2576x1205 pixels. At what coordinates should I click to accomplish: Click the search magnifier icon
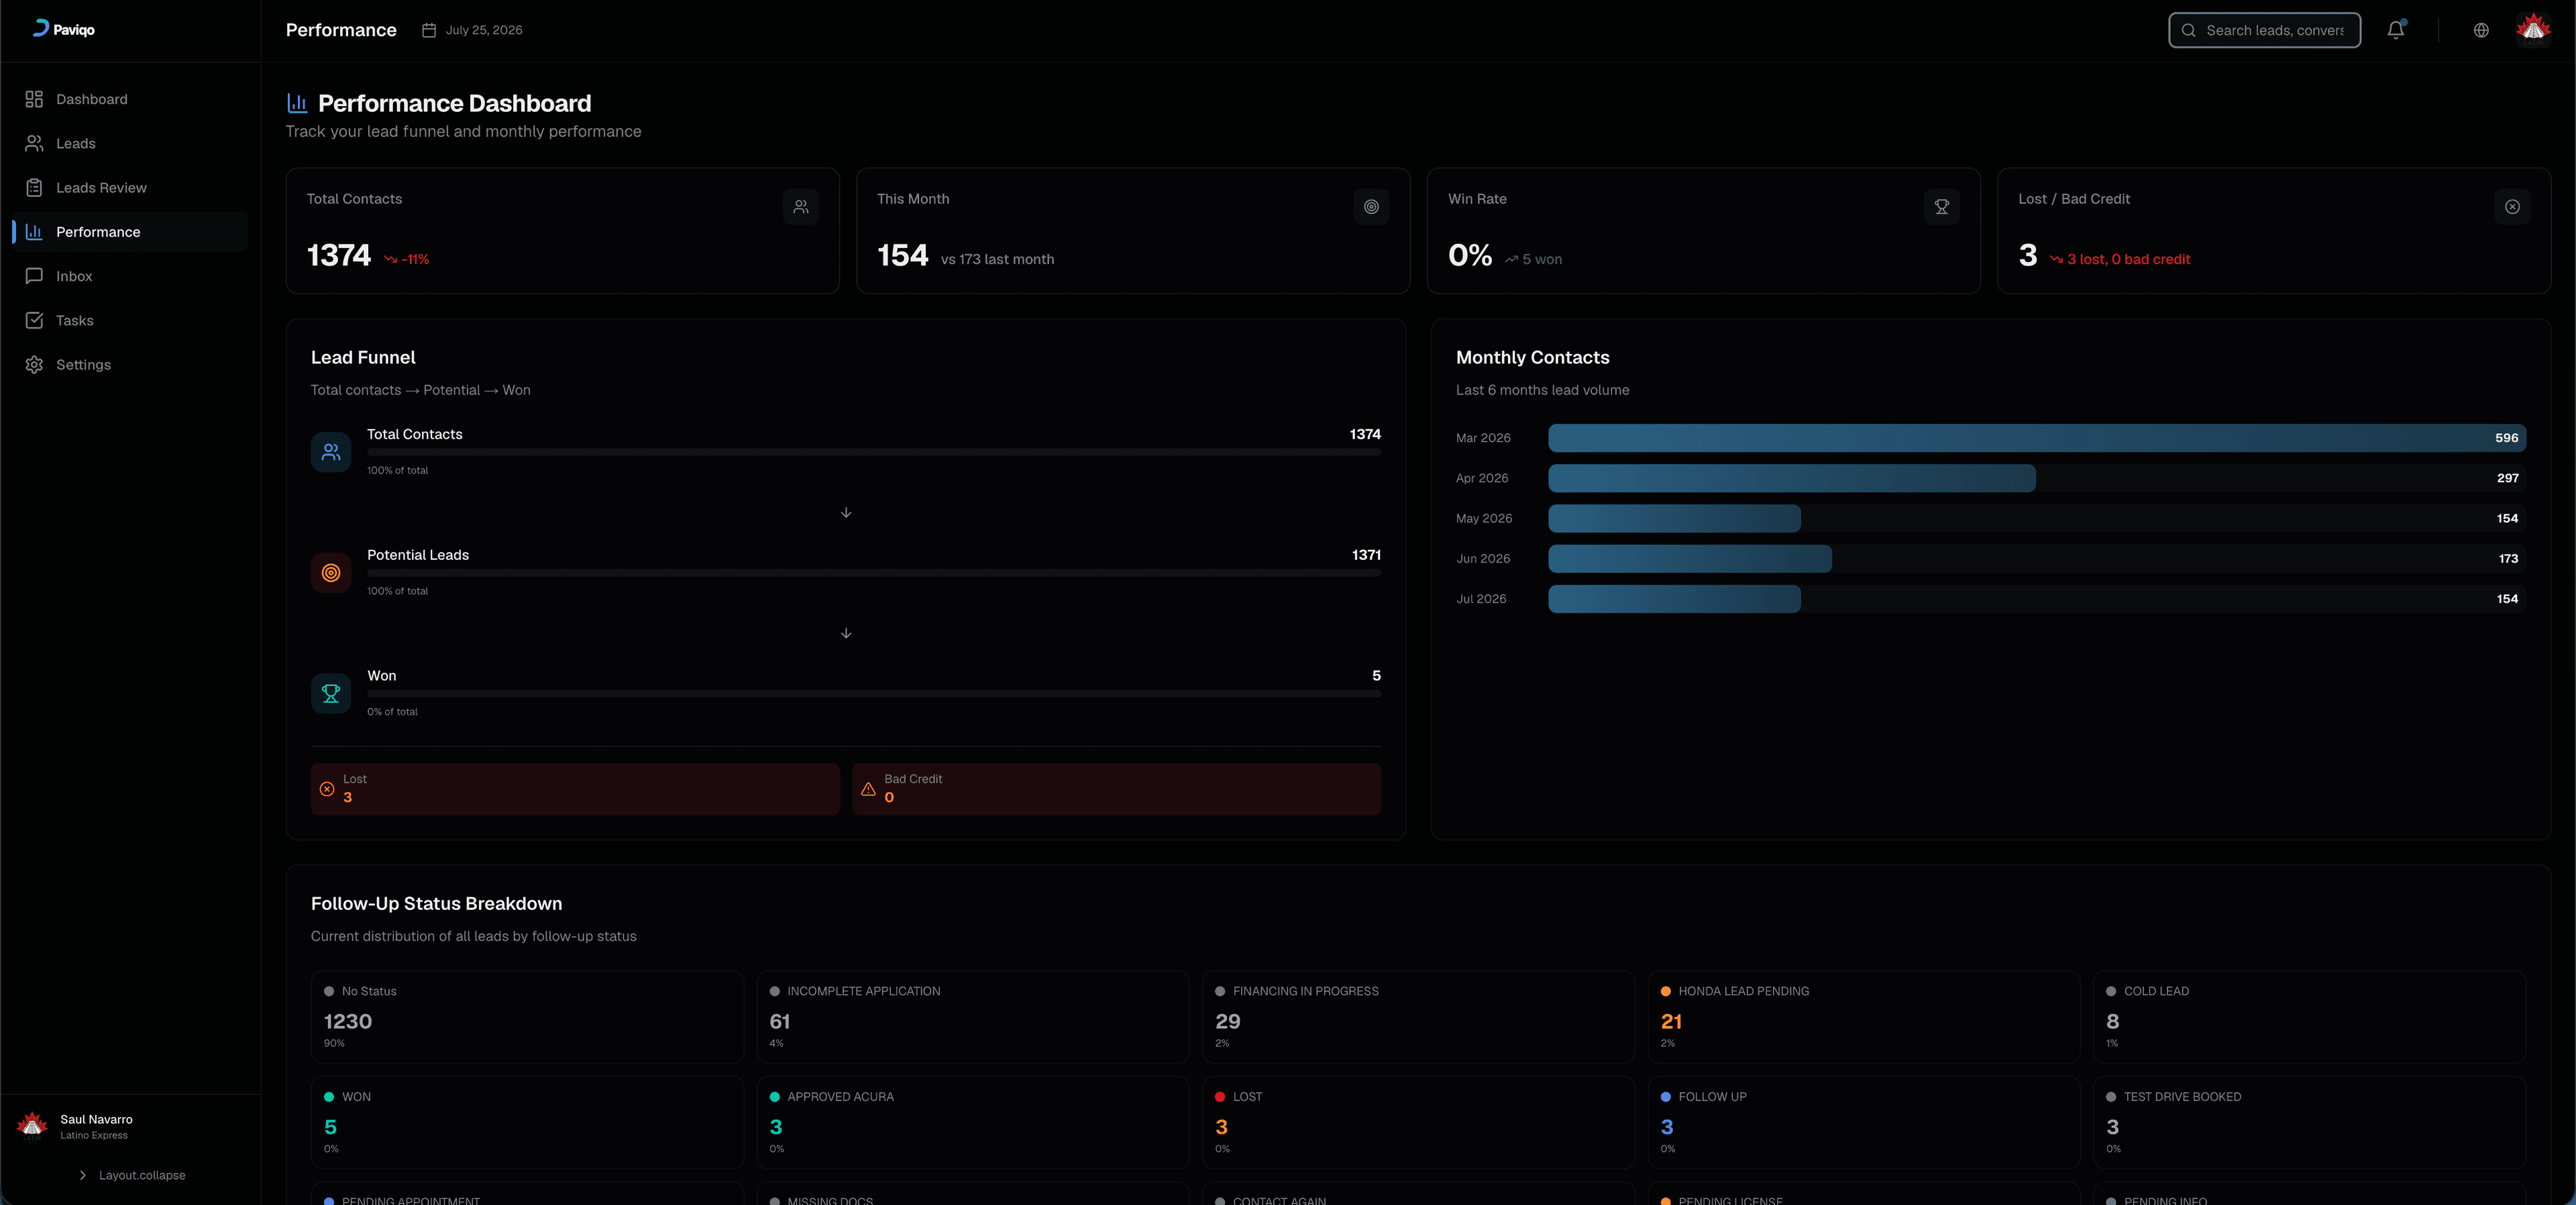(x=2189, y=30)
